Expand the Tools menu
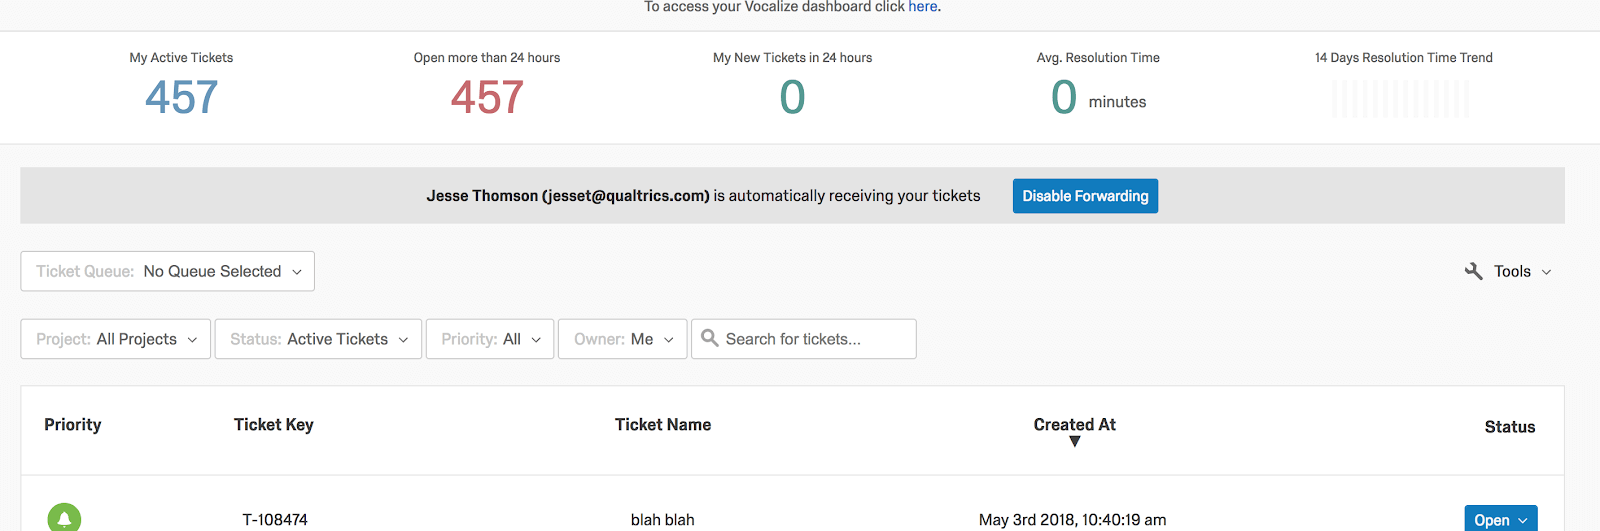 [1509, 271]
